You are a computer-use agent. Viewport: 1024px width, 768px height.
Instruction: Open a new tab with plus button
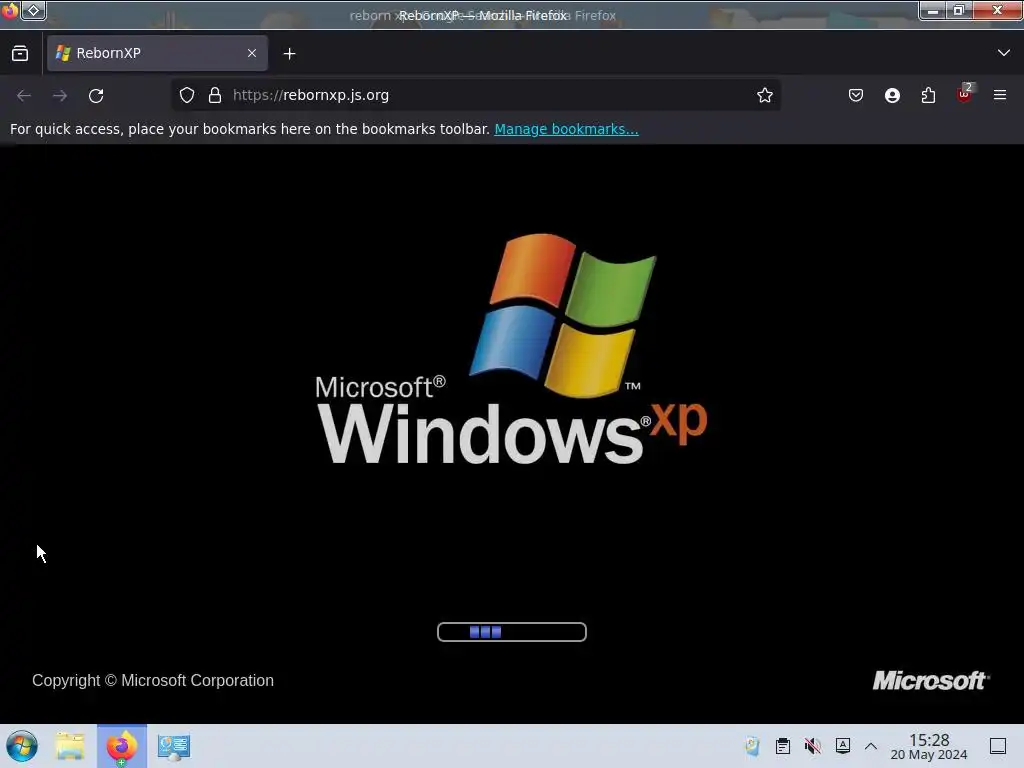coord(289,54)
